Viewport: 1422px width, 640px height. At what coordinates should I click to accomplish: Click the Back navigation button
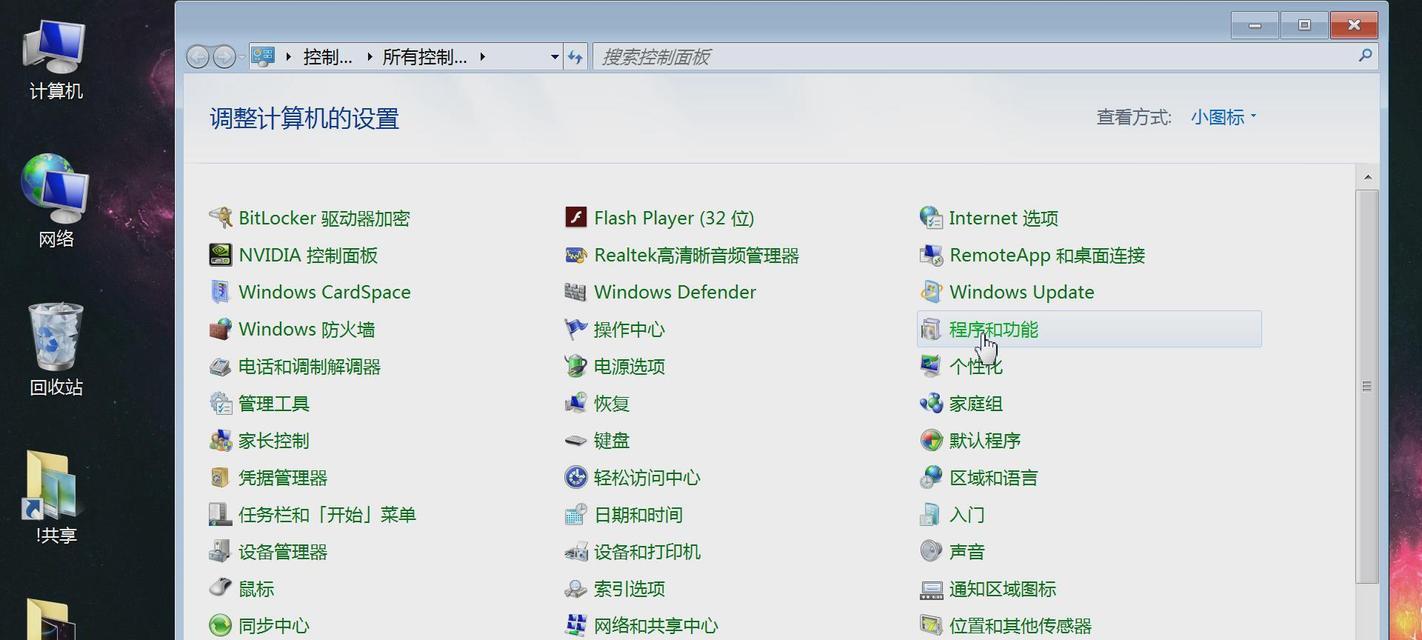click(x=198, y=57)
